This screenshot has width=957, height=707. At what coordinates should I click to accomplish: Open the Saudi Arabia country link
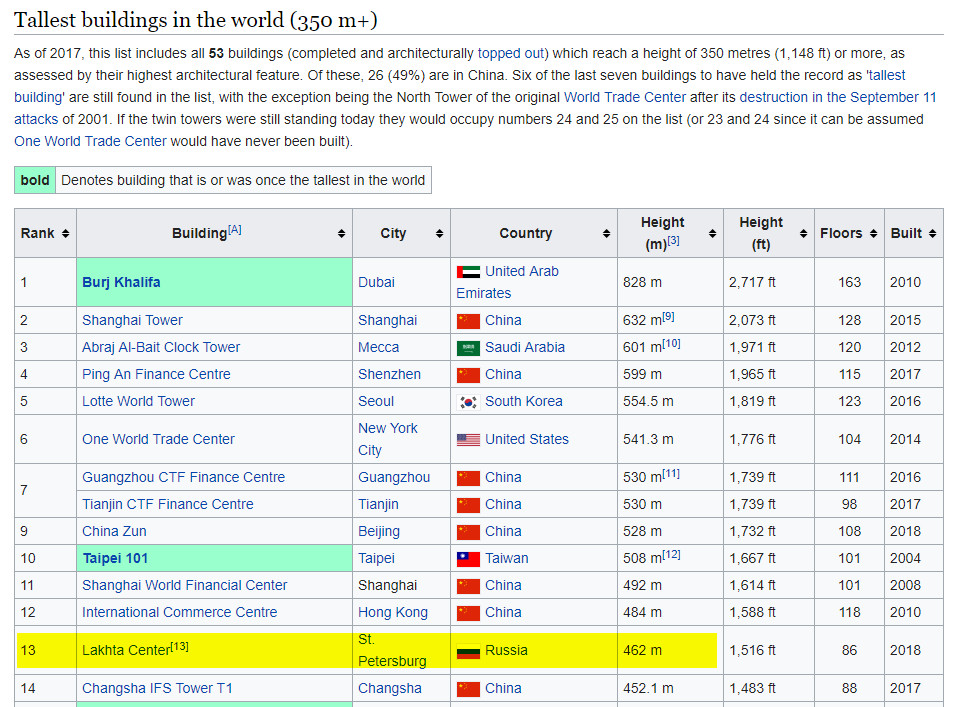coord(525,347)
